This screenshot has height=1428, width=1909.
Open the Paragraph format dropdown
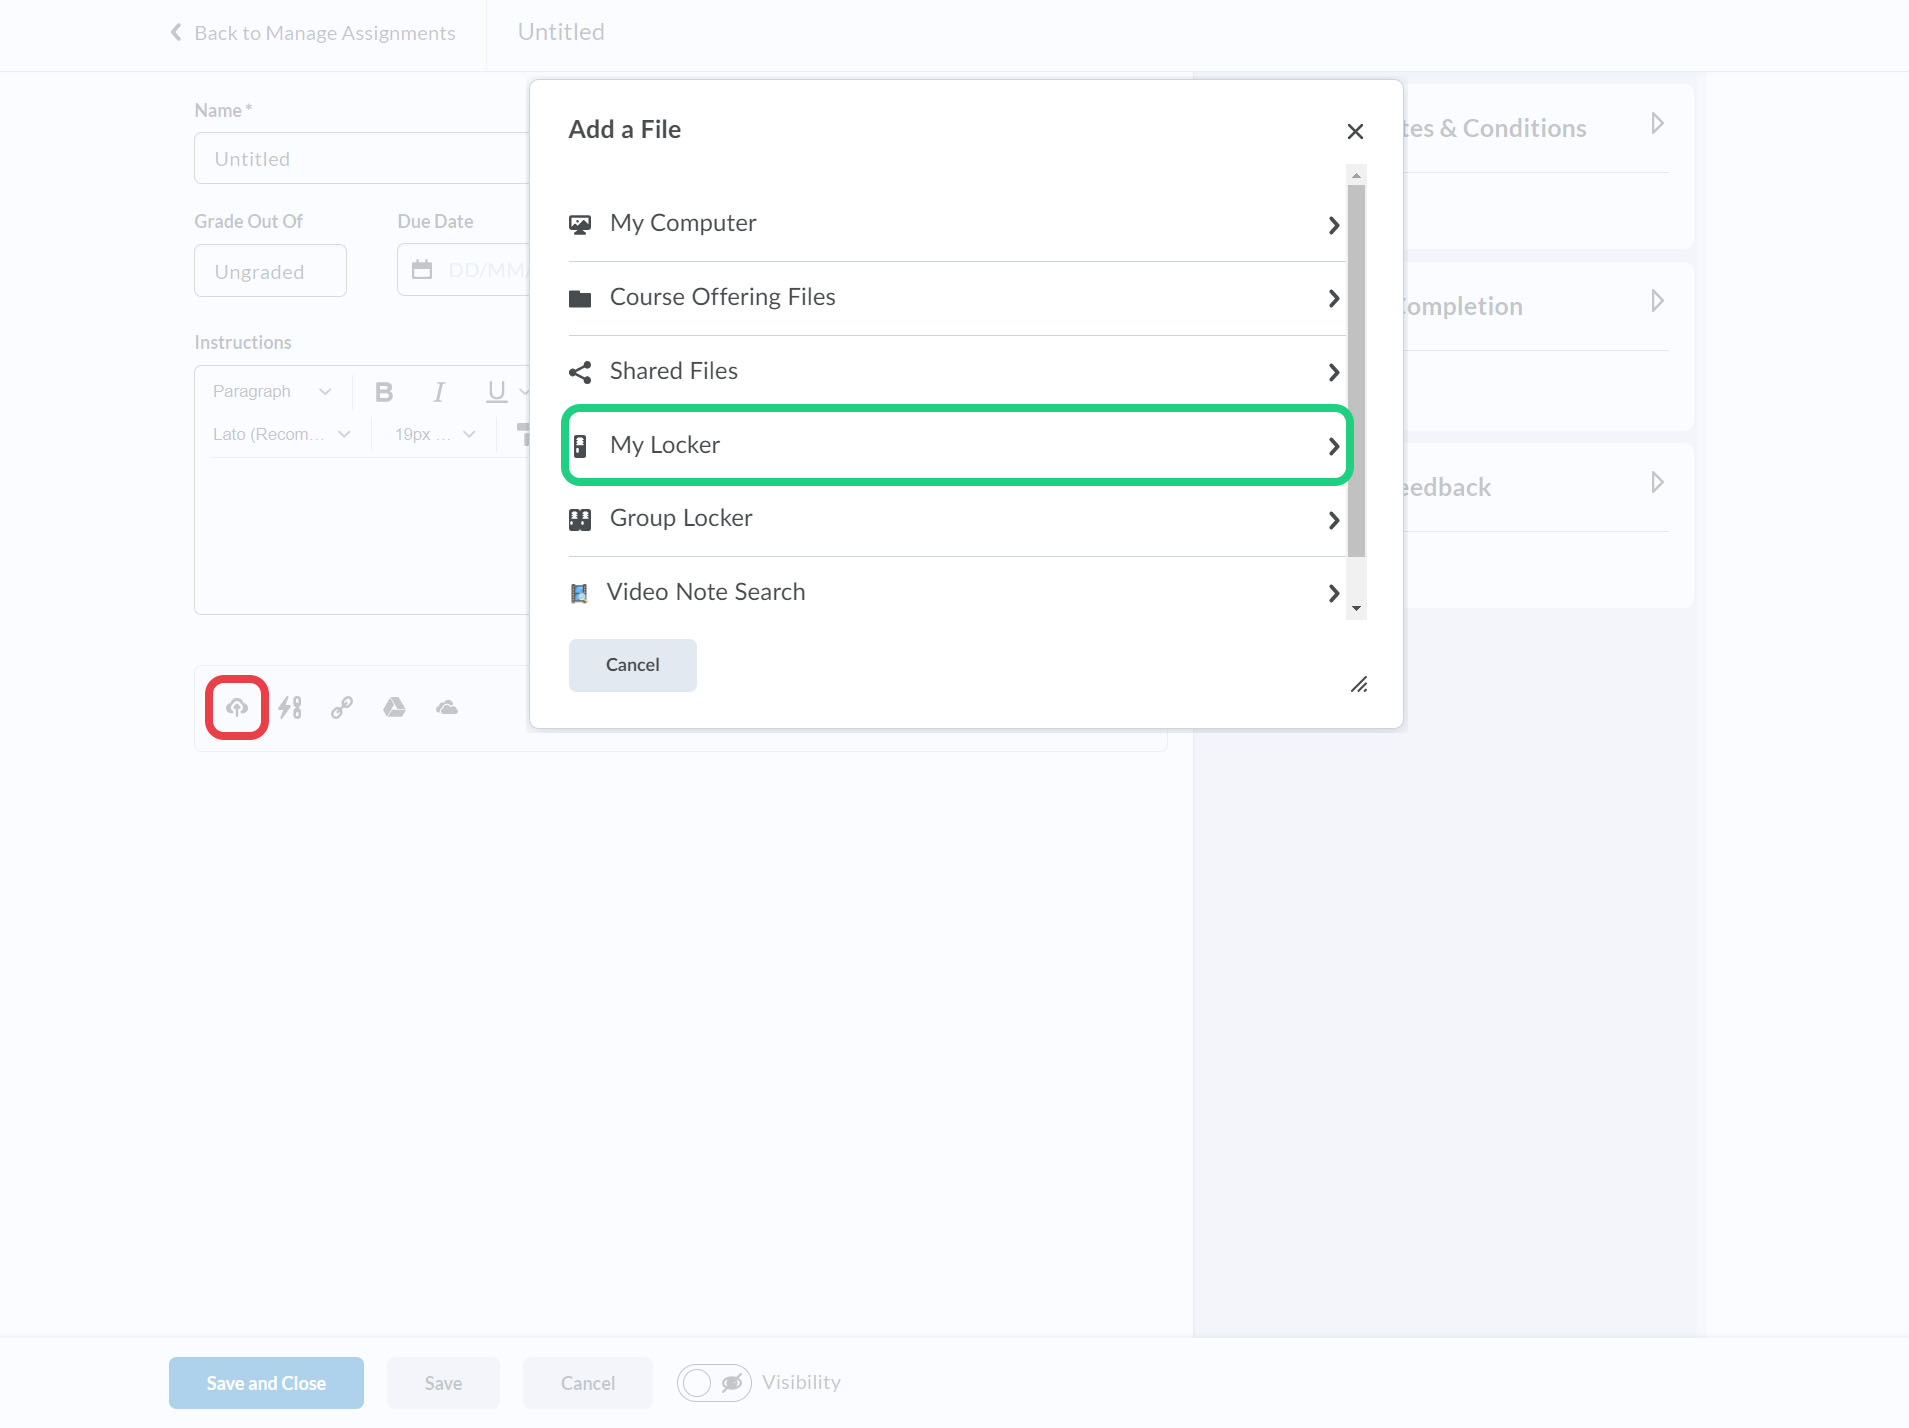(x=272, y=392)
